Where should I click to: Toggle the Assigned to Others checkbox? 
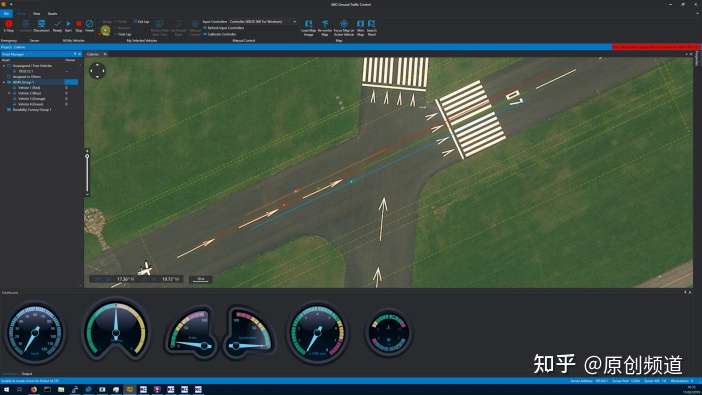pyautogui.click(x=9, y=77)
